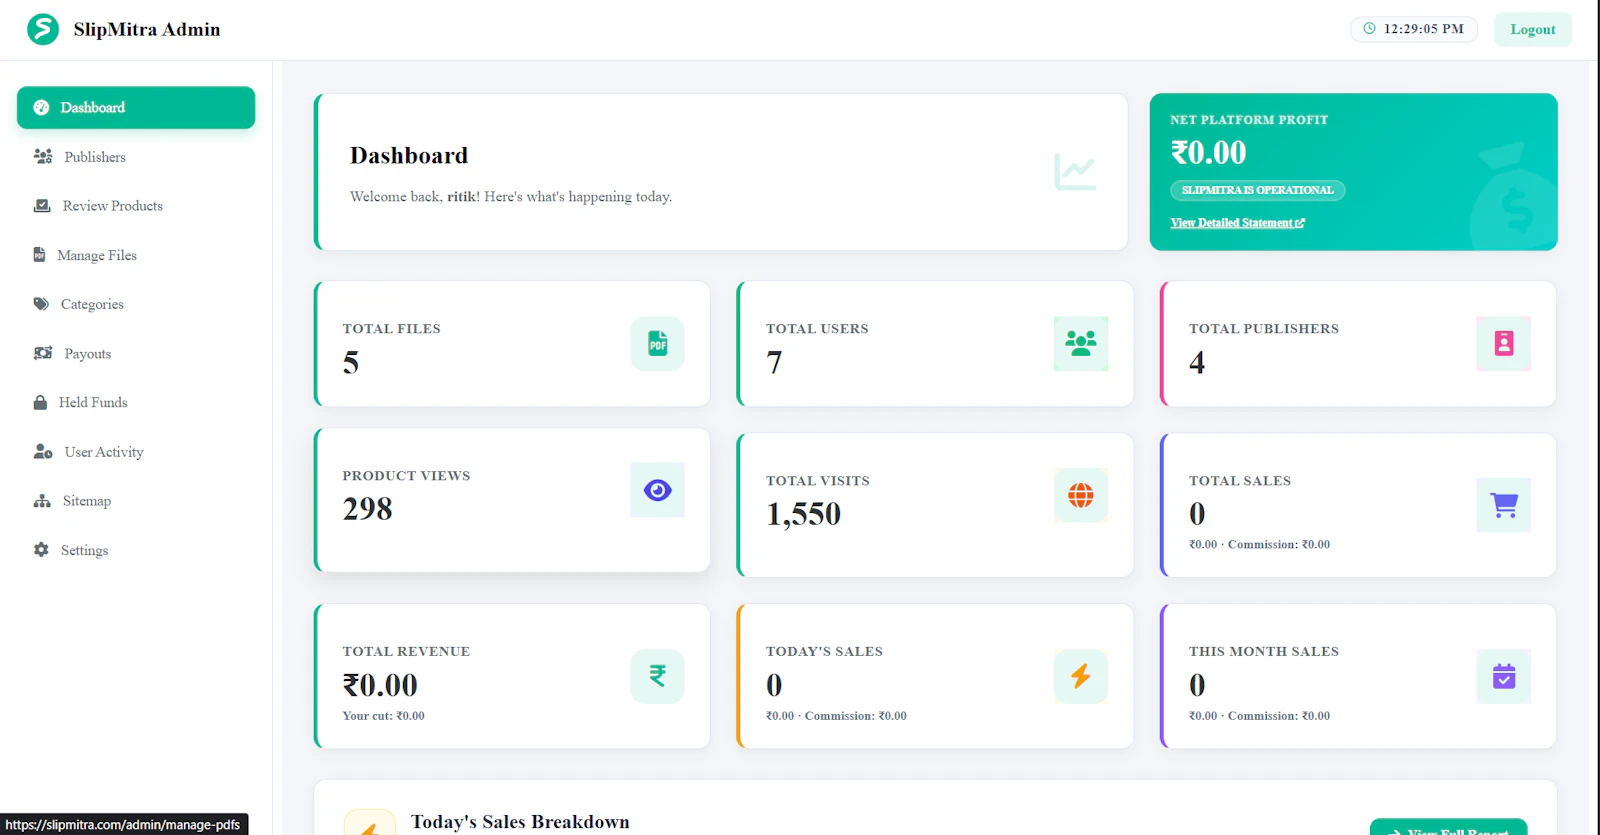Click the commission text under This Month Sales
The image size is (1600, 835).
point(1260,716)
